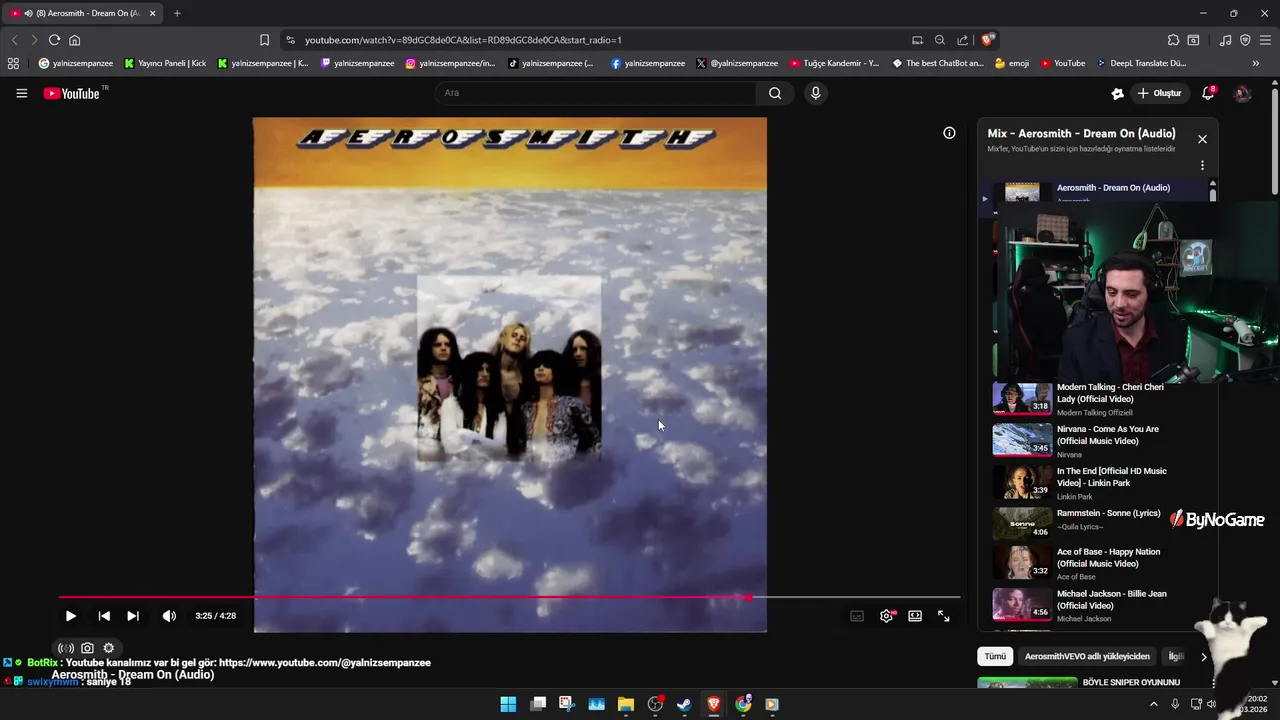Open the apps grid in bookmarks bar

(x=13, y=63)
